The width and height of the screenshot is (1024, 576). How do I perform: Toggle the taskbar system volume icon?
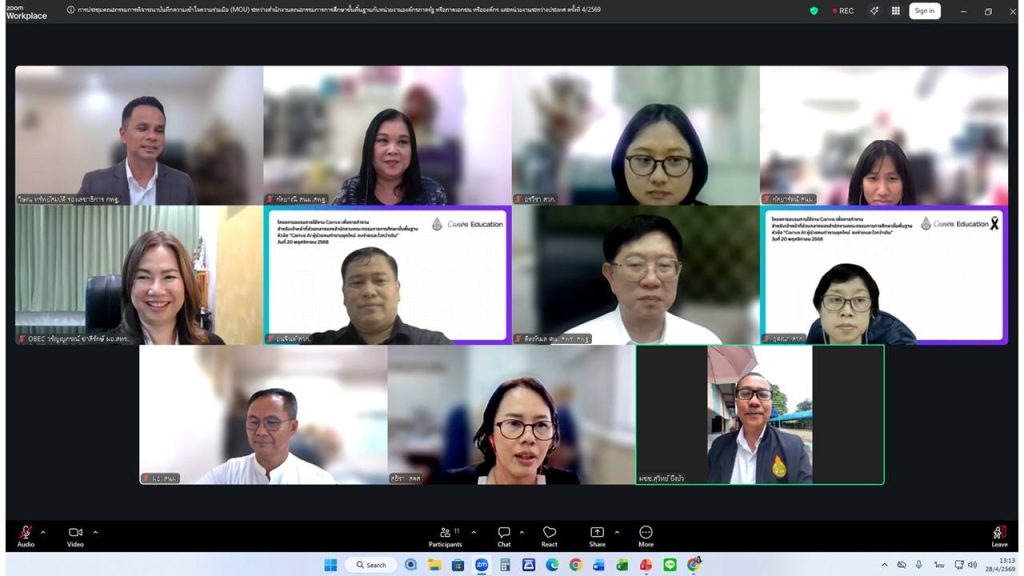coord(972,565)
